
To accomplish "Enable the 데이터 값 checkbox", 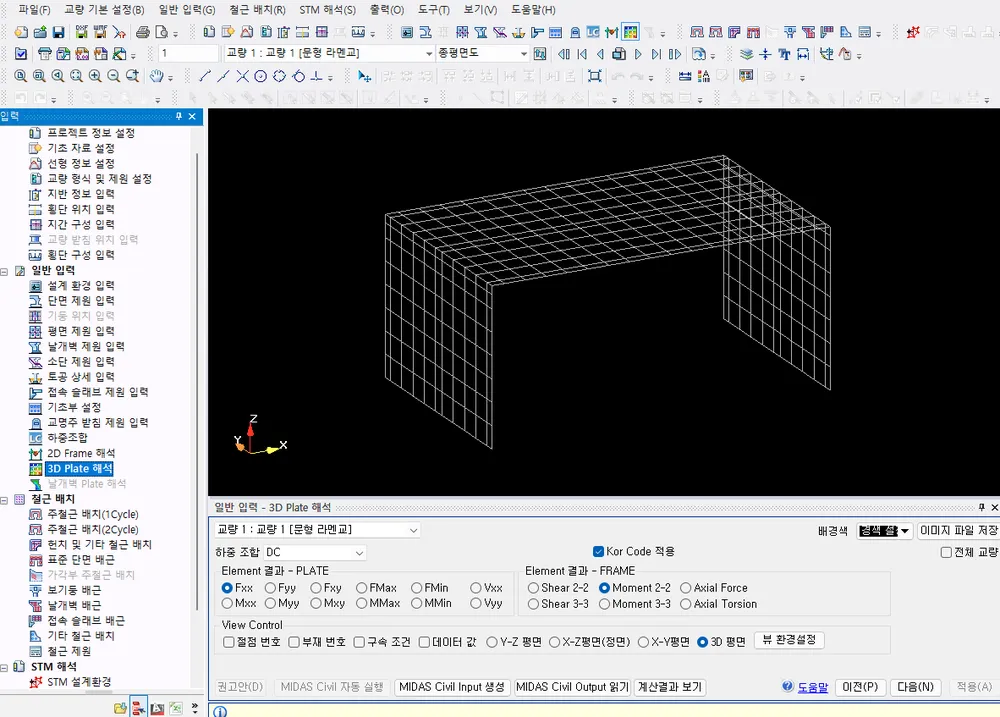I will click(424, 642).
